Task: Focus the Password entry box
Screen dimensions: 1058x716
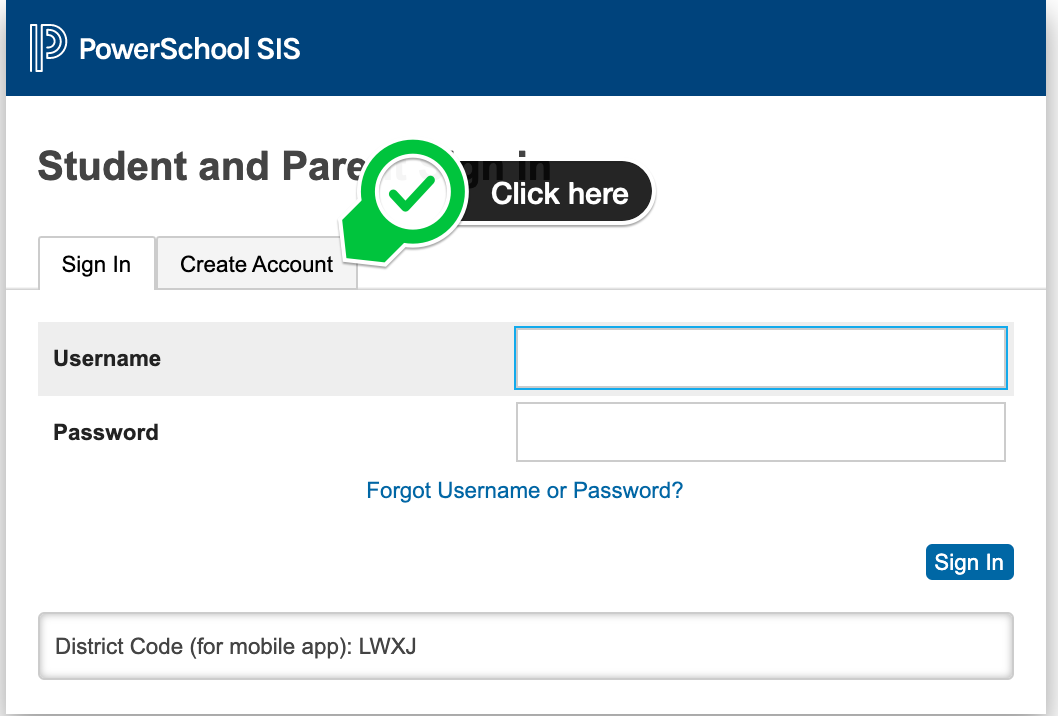Action: pyautogui.click(x=760, y=432)
